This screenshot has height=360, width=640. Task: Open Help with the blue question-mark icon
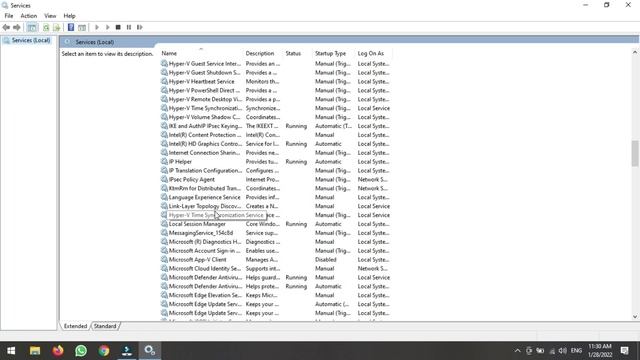point(71,27)
